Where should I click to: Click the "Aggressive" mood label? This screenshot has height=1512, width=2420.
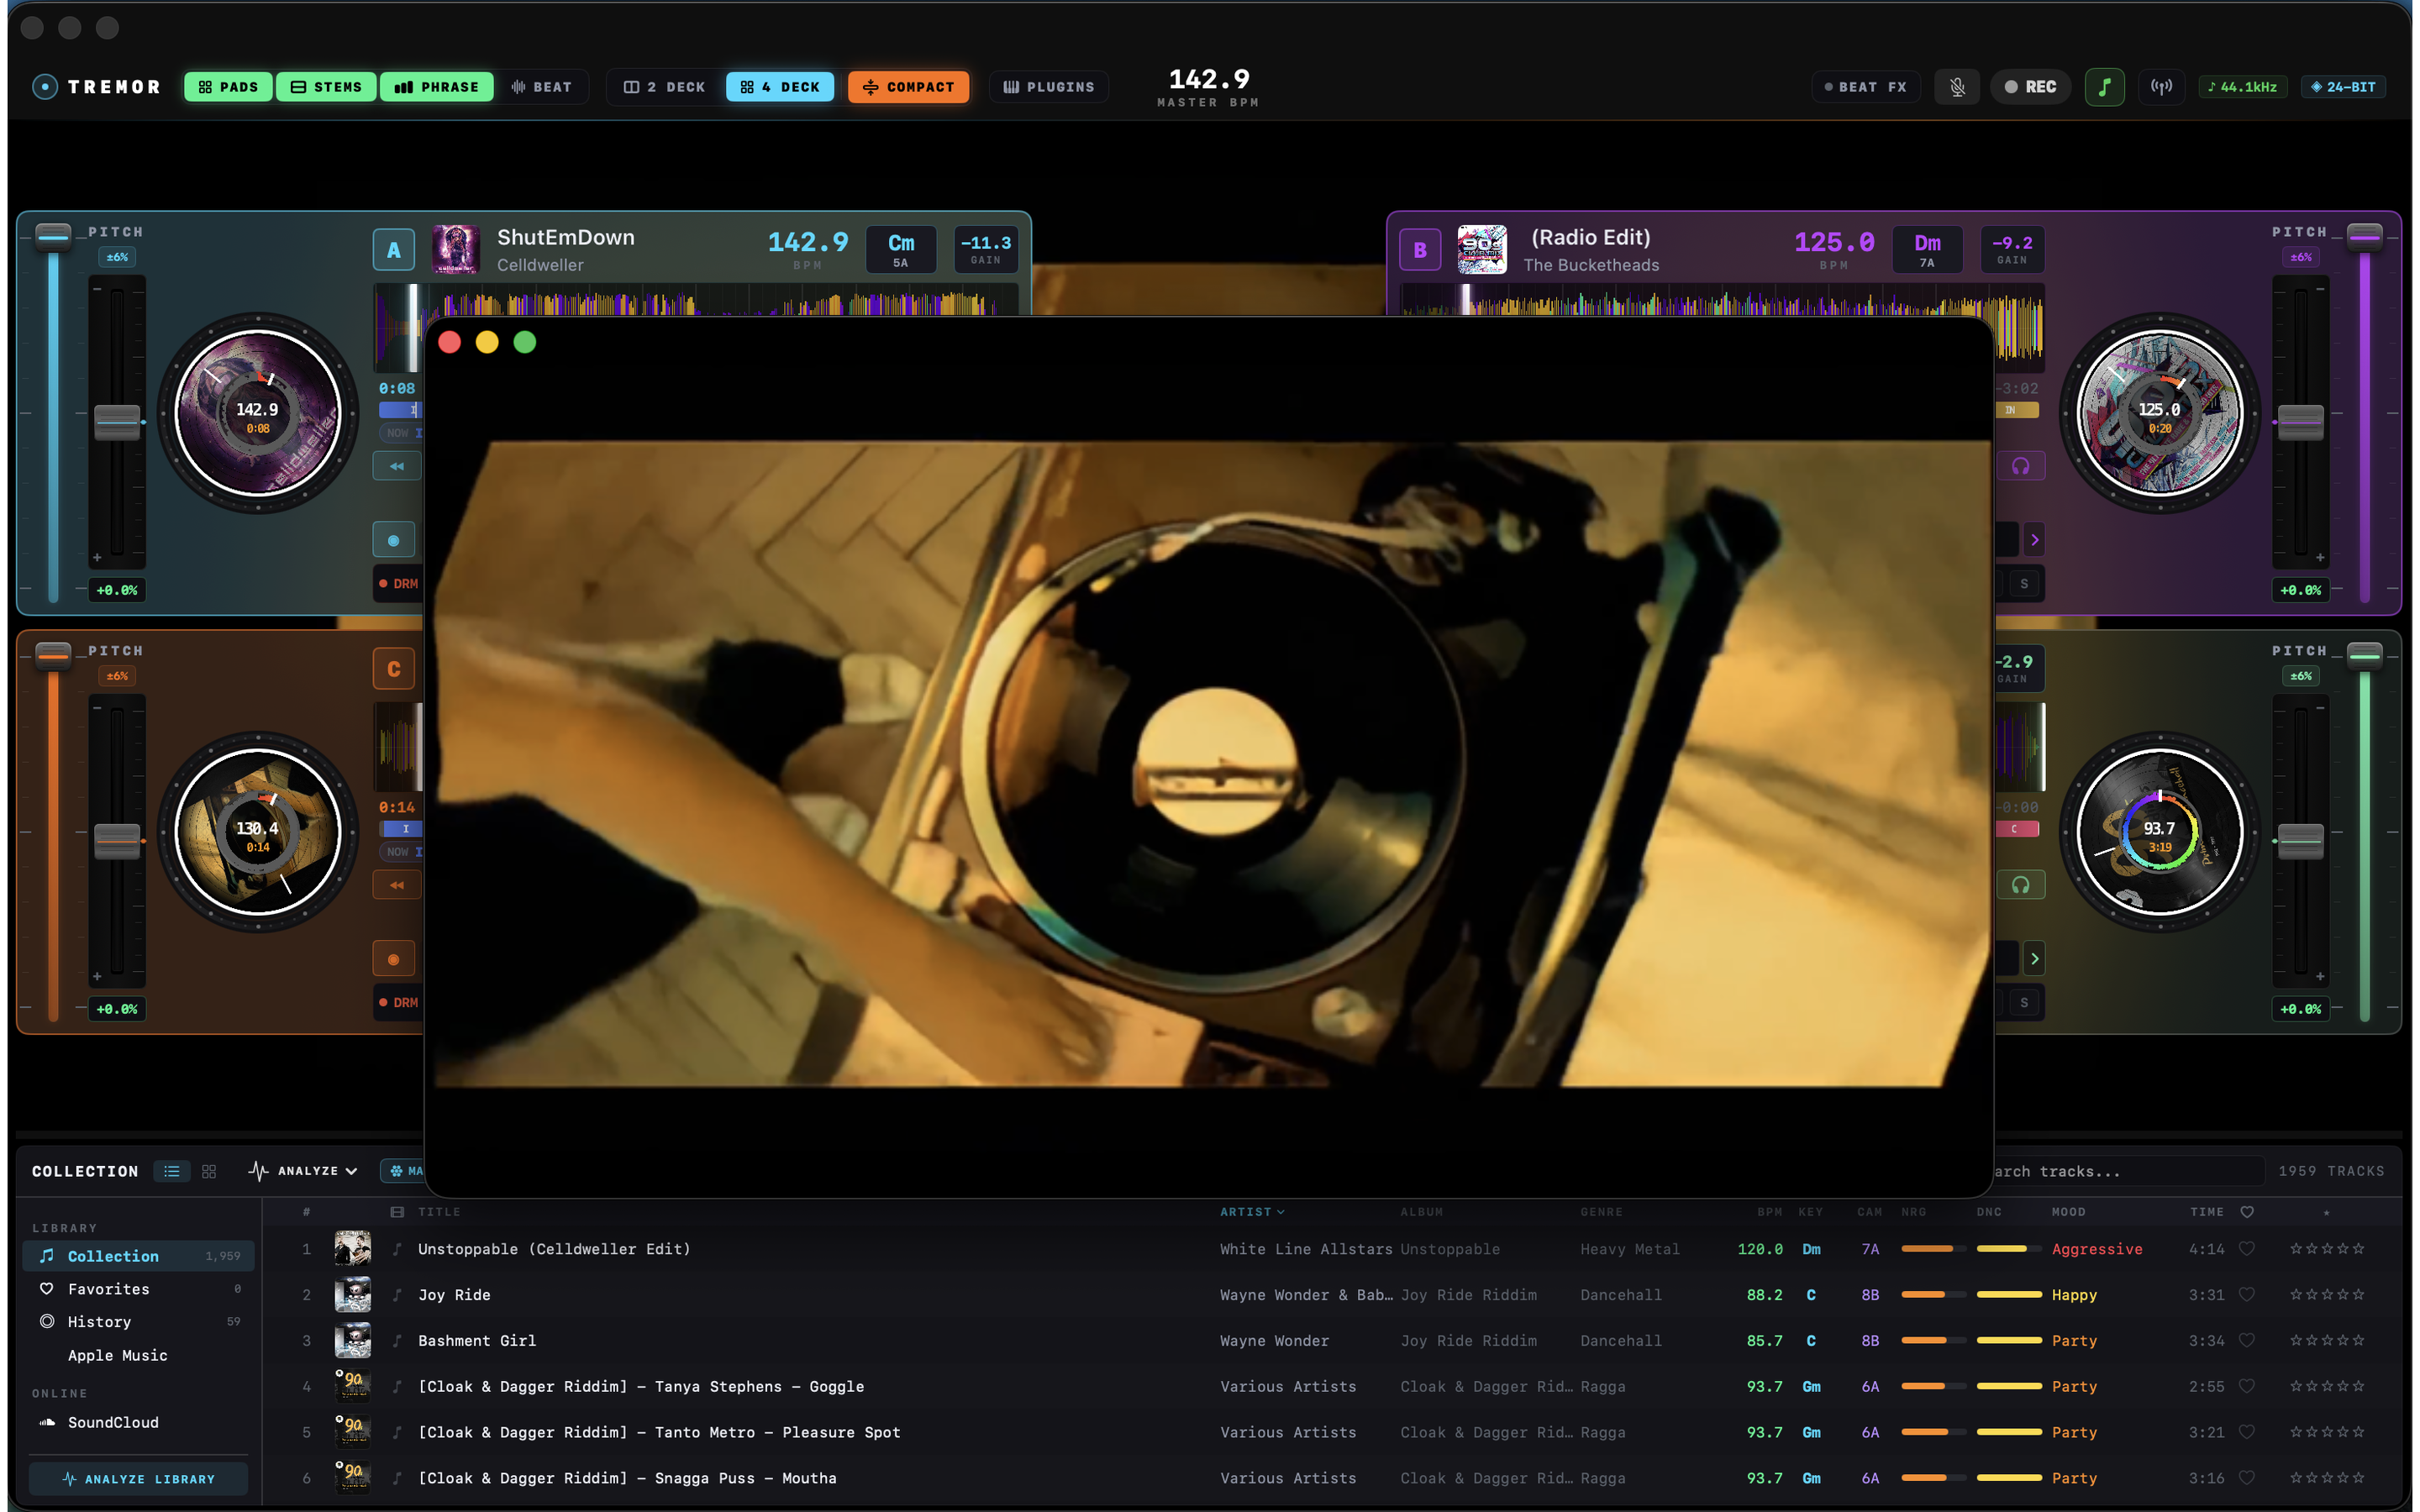point(2097,1249)
